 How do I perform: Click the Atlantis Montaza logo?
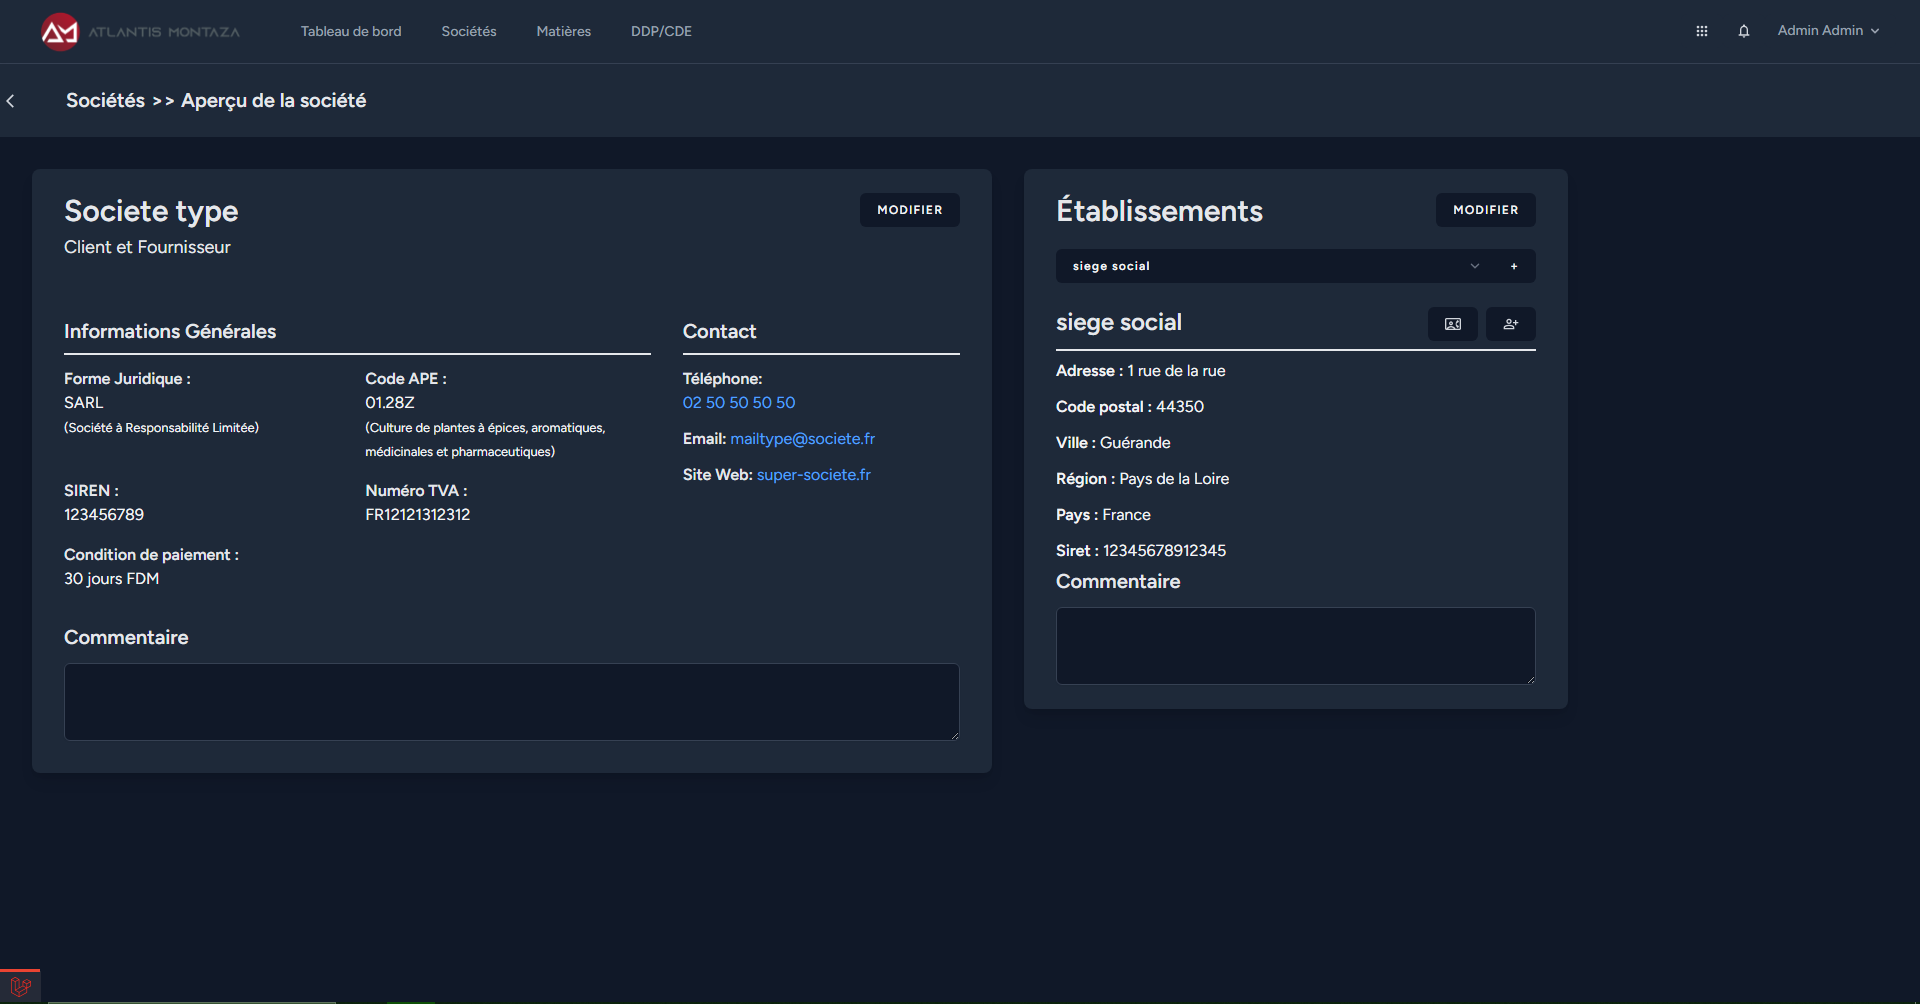tap(140, 32)
